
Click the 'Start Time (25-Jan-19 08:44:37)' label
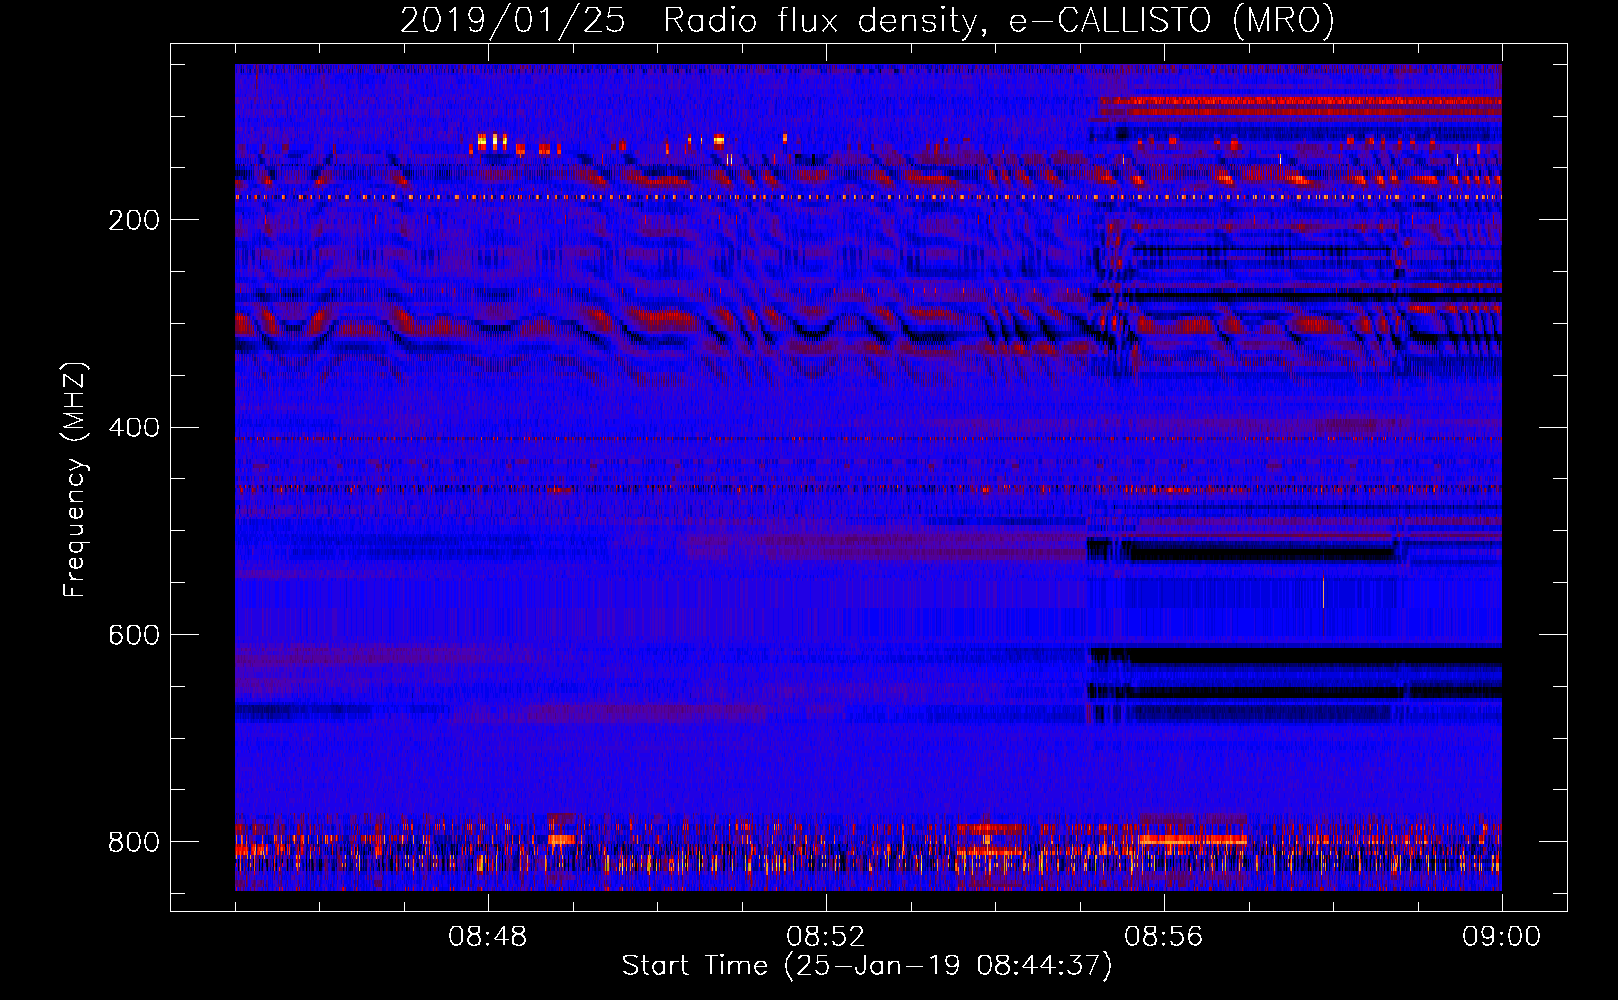click(x=867, y=966)
